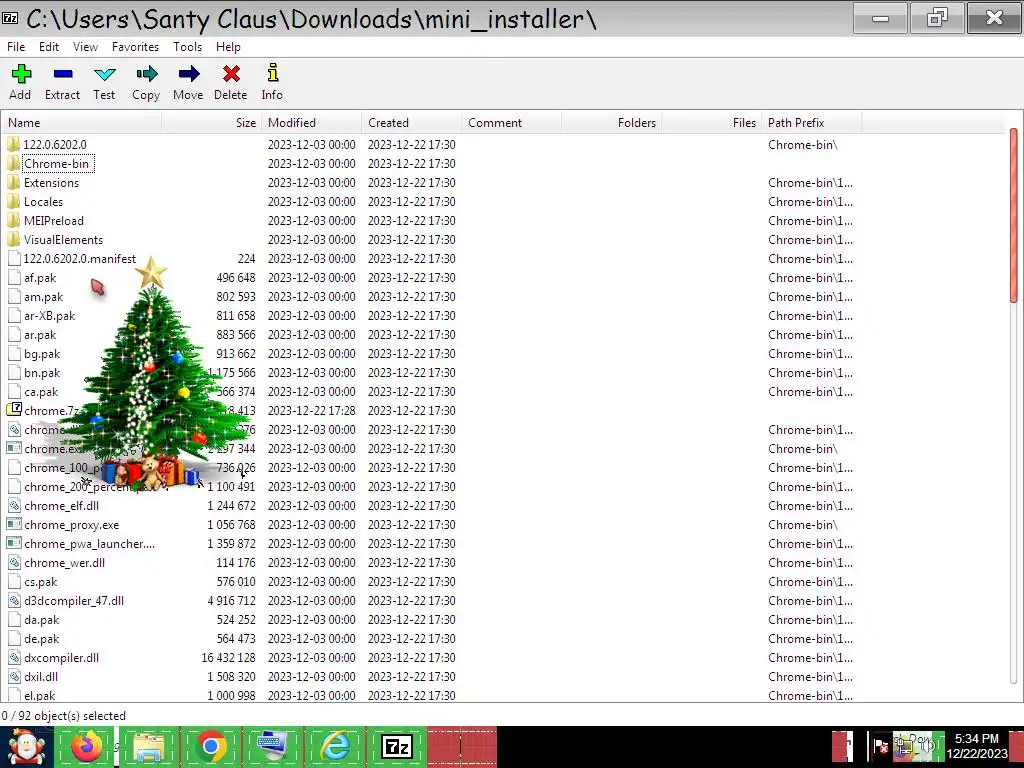Click the vertical scrollbar thumb

pos(1014,216)
